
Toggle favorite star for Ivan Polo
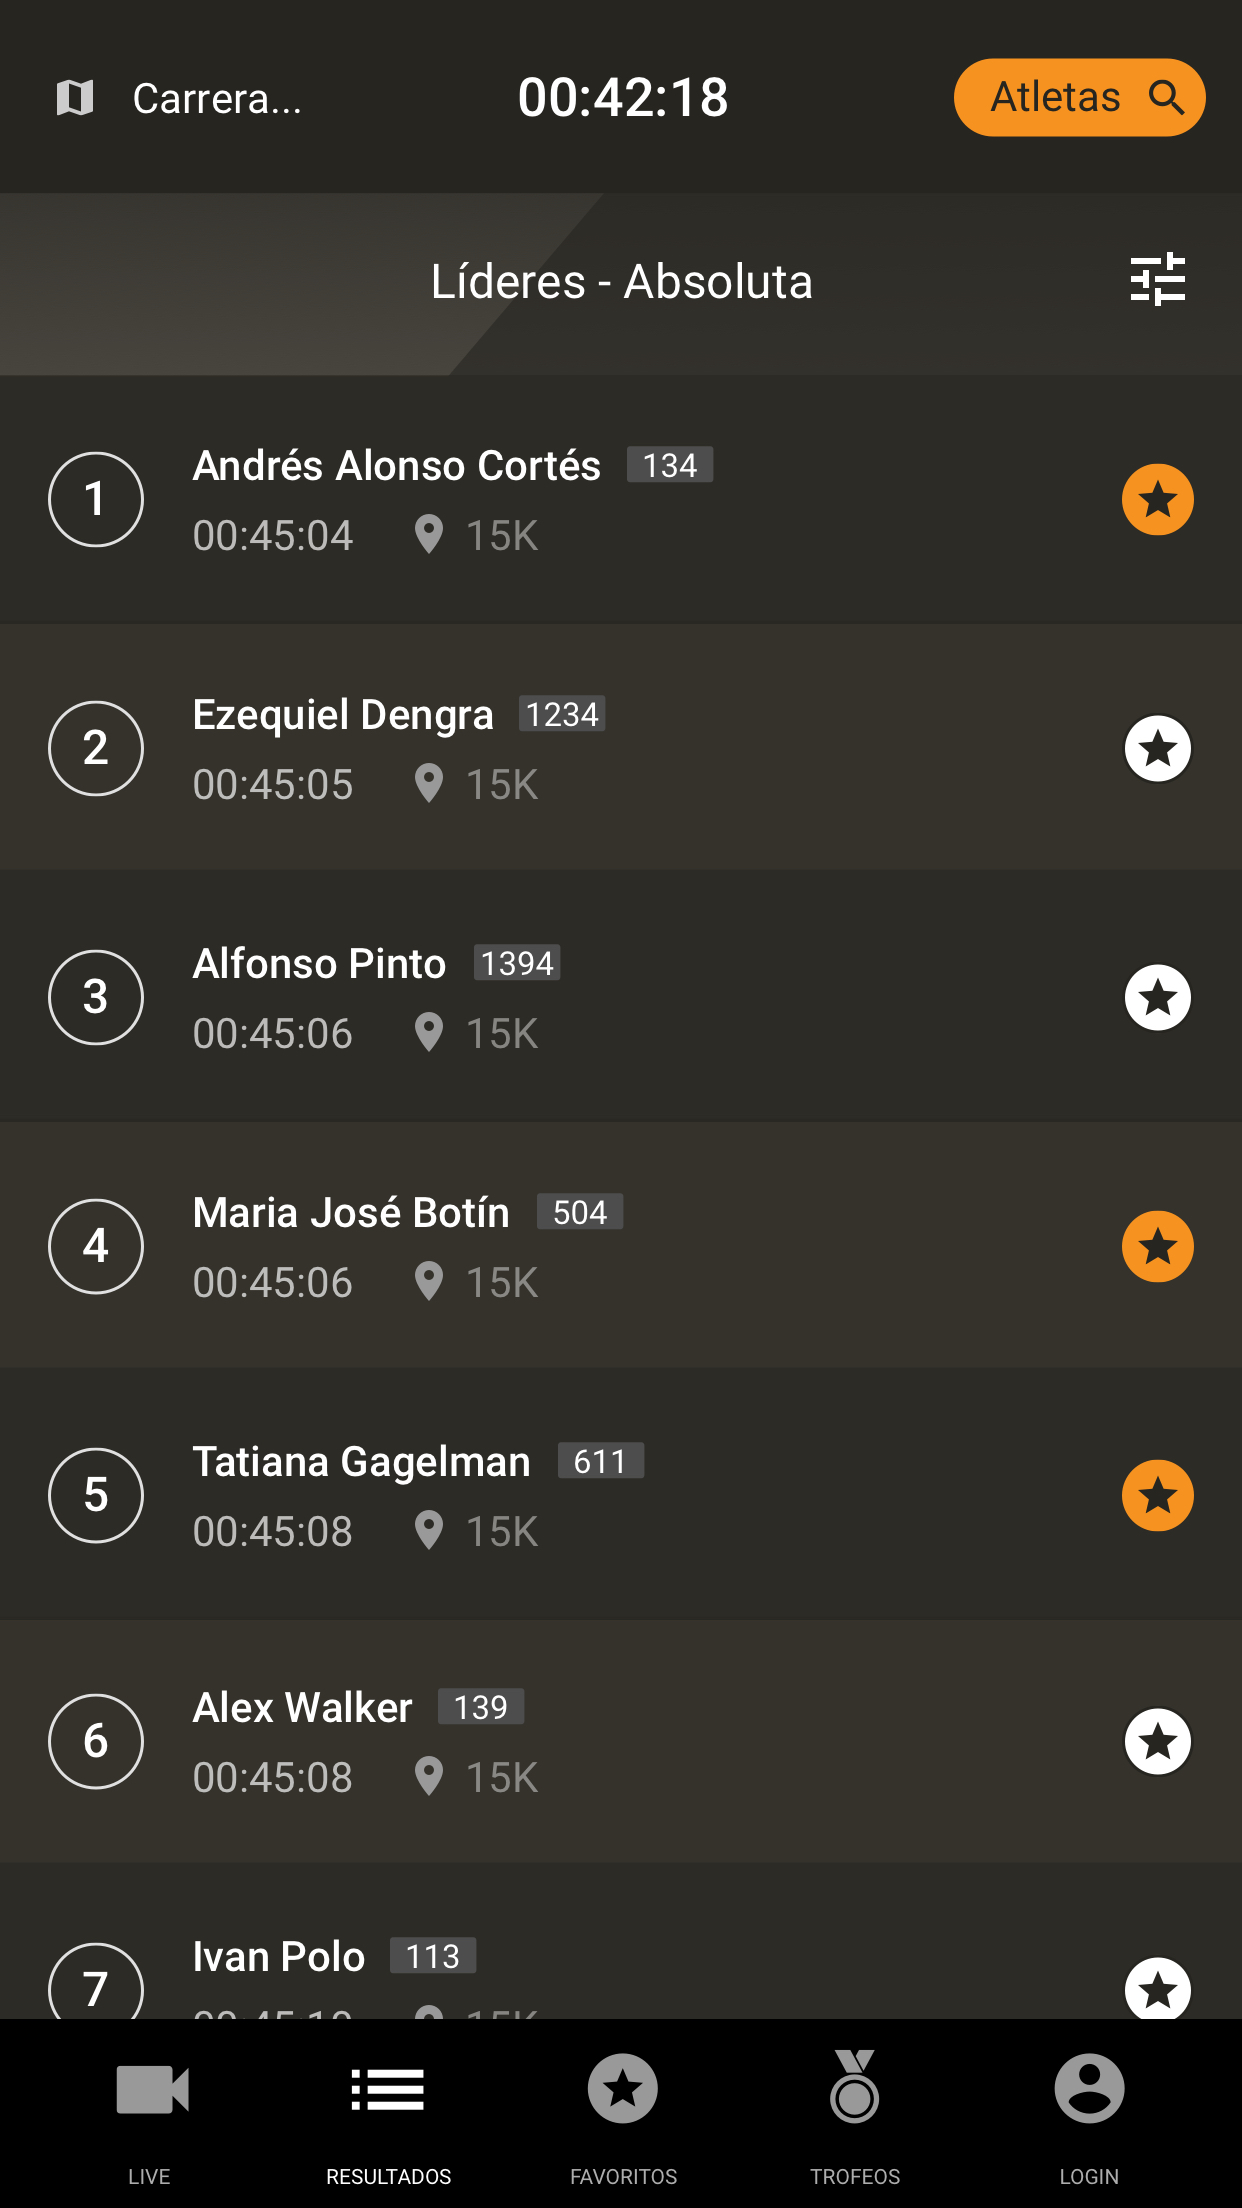tap(1157, 1988)
